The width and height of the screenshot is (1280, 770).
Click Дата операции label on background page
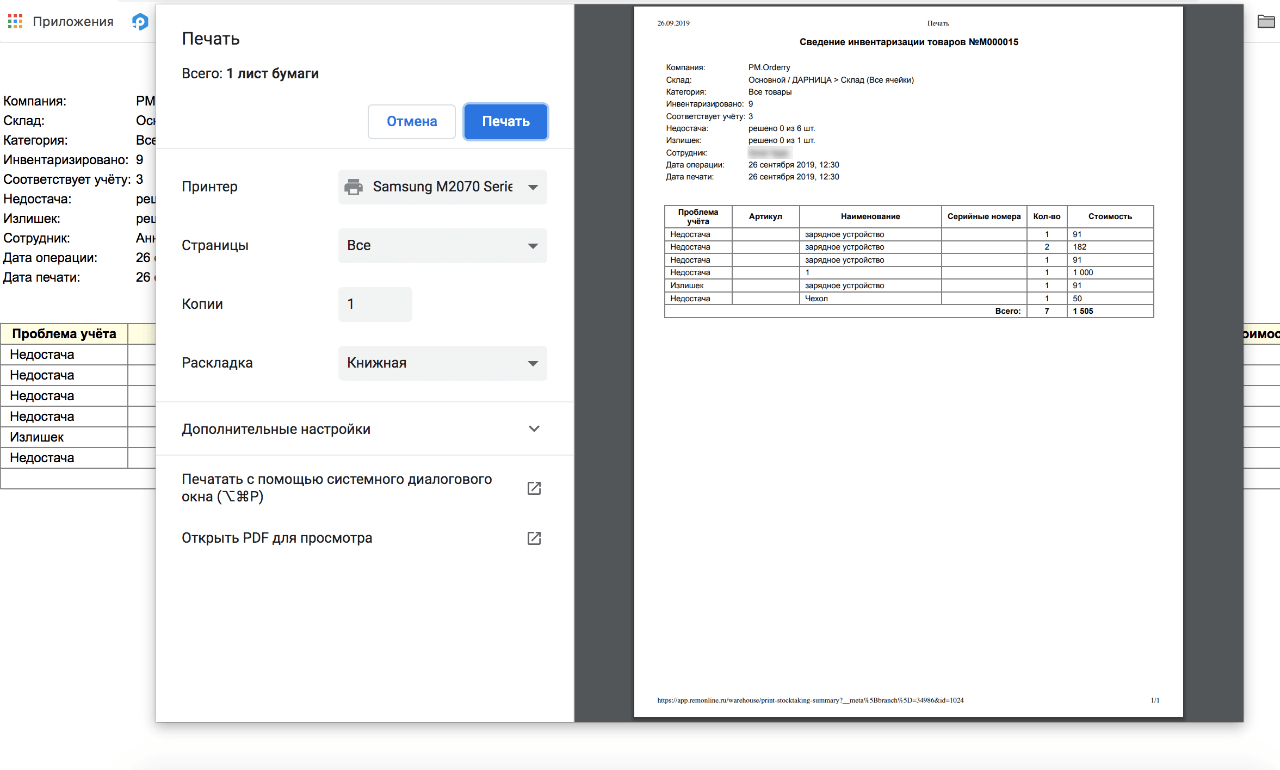coord(50,258)
